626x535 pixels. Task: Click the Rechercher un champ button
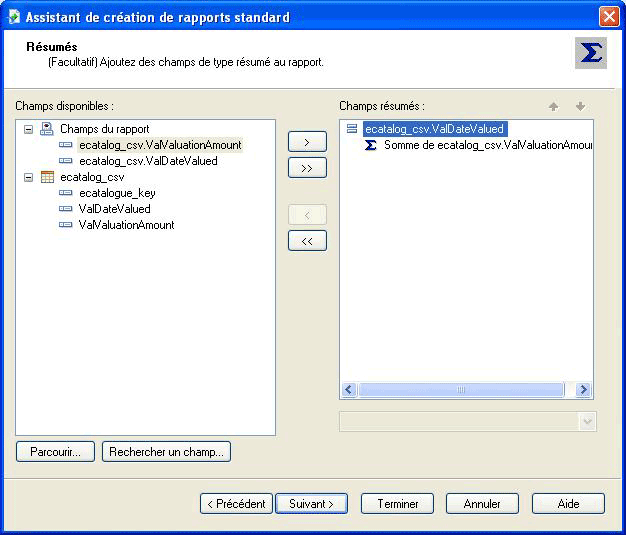tap(167, 452)
